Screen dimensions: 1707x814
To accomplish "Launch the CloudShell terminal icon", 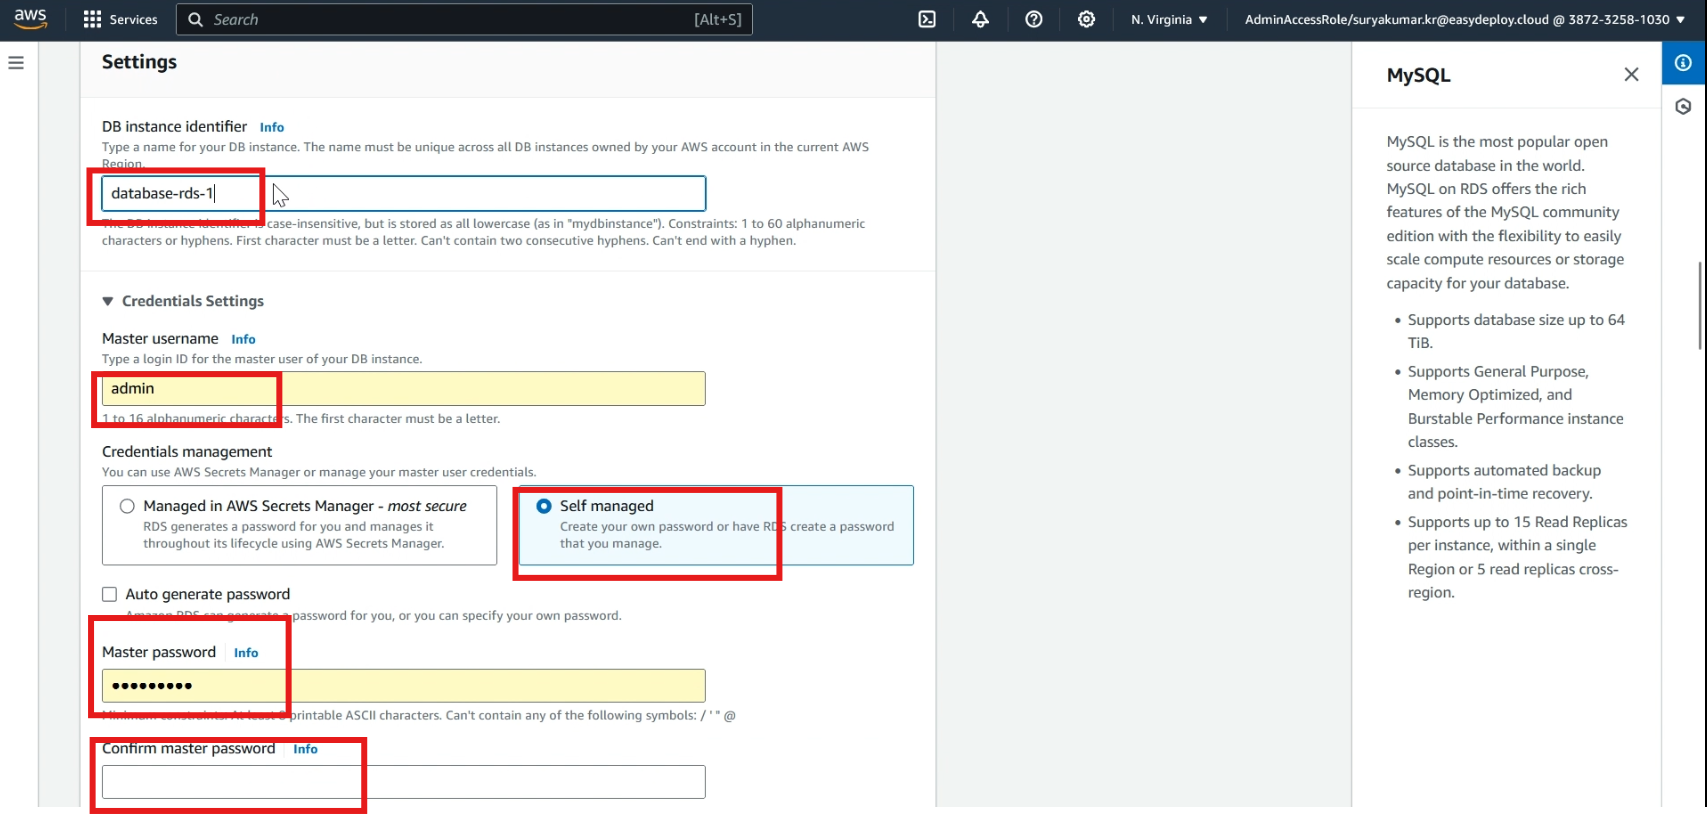I will coord(927,19).
